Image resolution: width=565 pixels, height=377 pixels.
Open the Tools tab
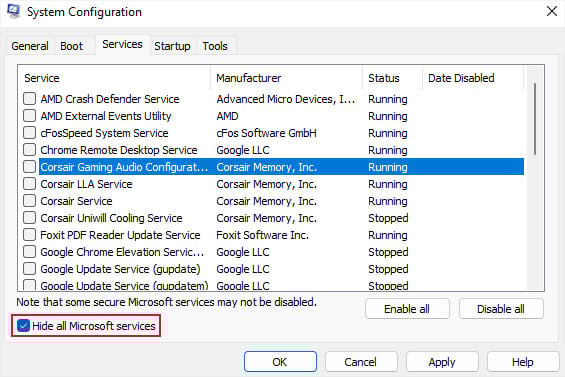[x=215, y=46]
